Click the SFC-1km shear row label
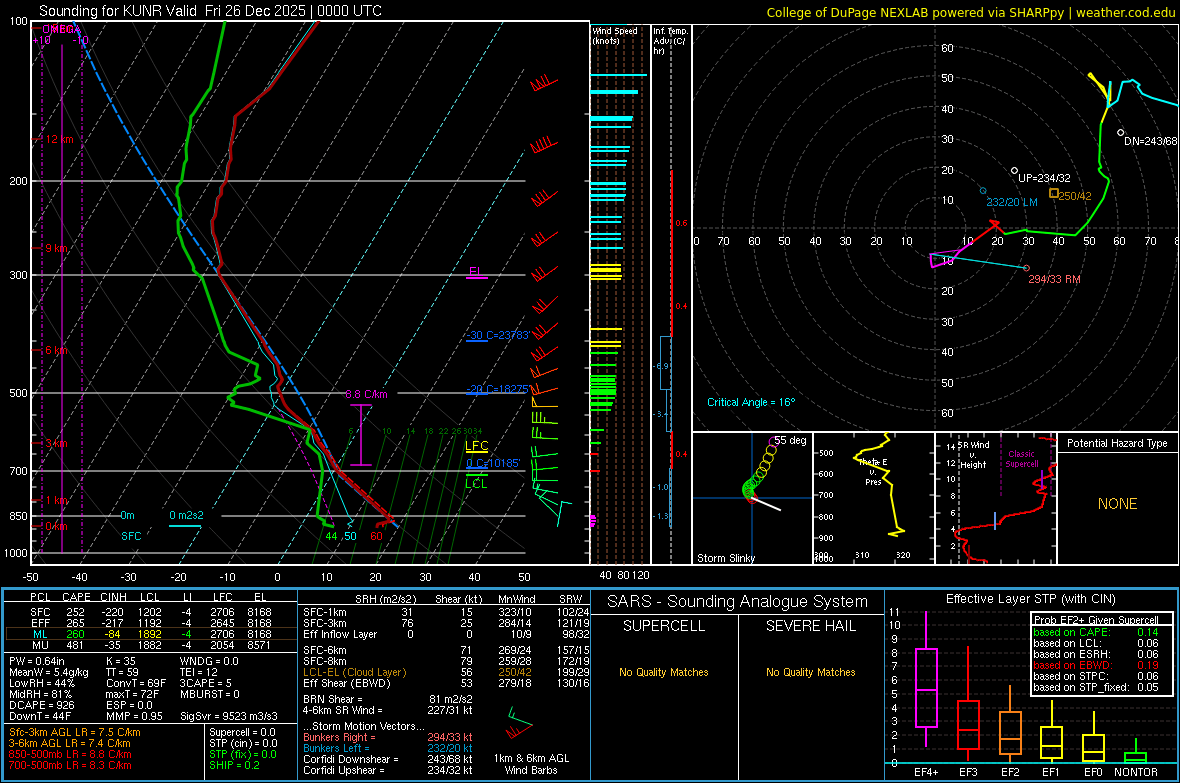 tap(324, 612)
